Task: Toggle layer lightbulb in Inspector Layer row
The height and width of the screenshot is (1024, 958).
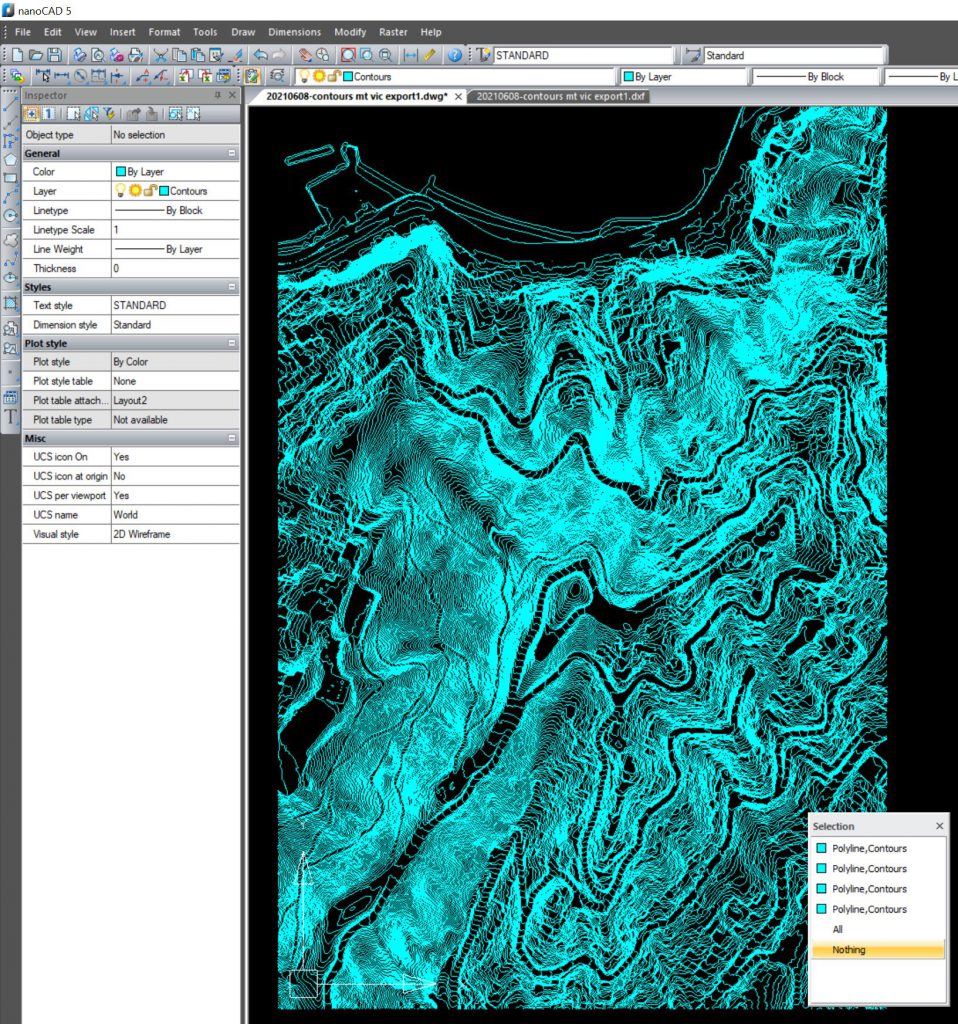Action: pyautogui.click(x=121, y=191)
